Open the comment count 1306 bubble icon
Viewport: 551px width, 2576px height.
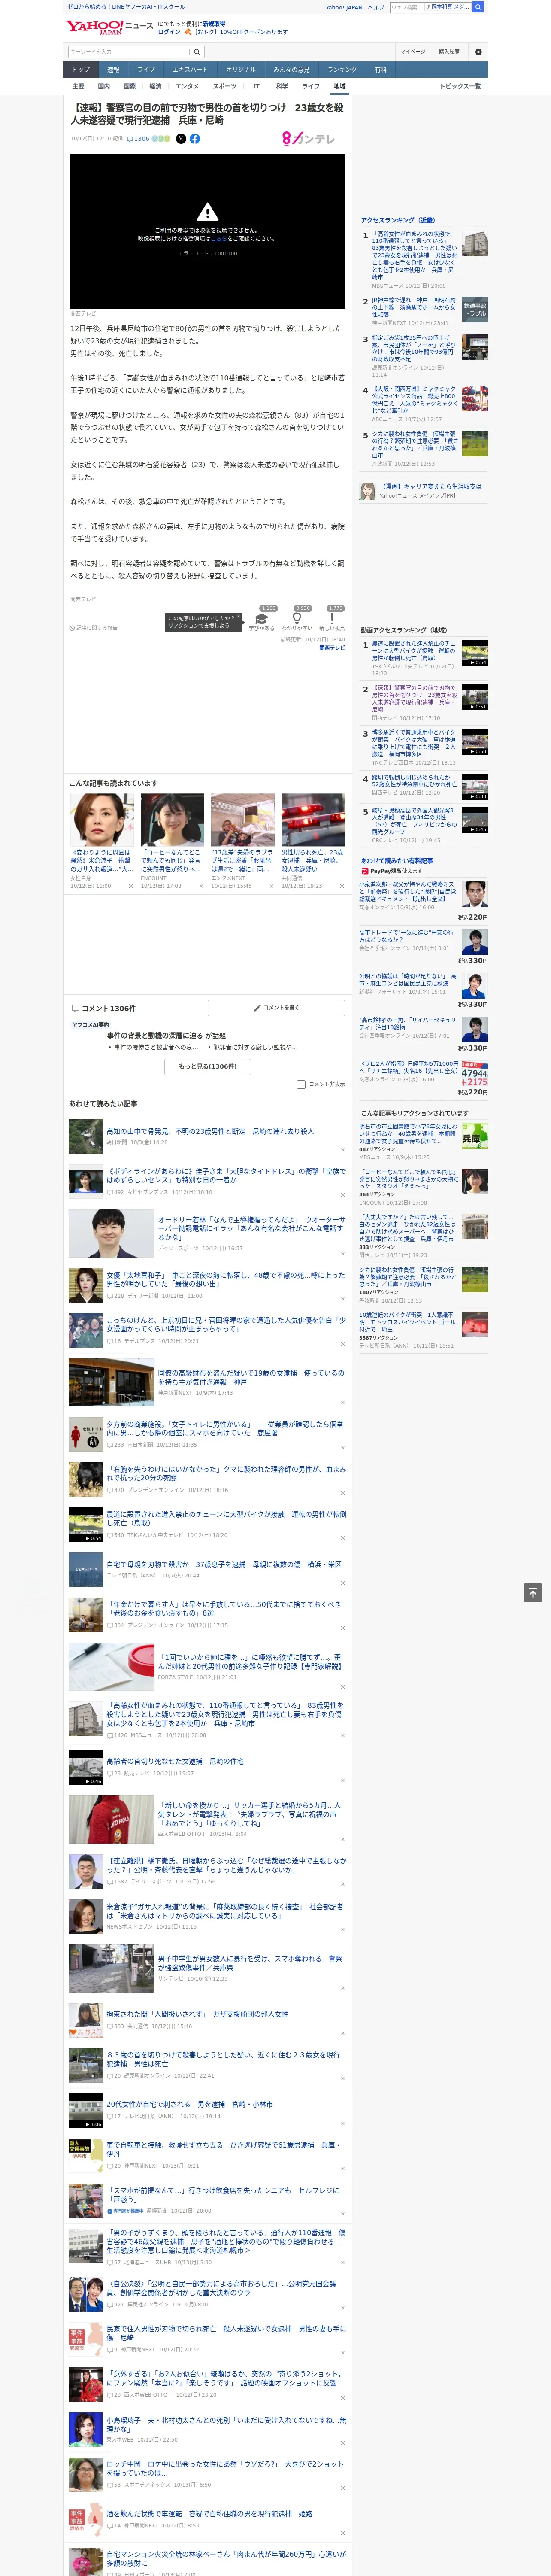point(130,139)
